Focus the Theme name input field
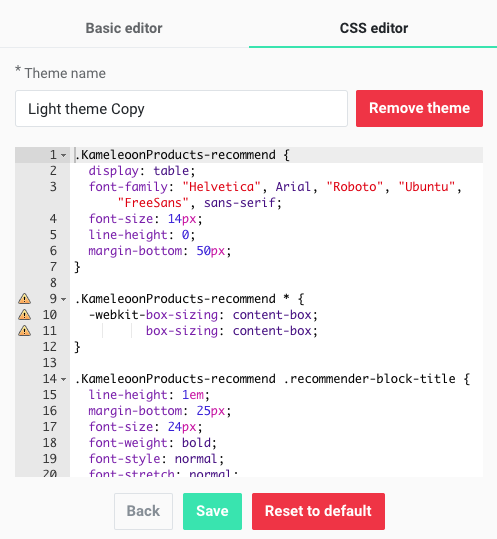The width and height of the screenshot is (497, 539). tap(181, 109)
